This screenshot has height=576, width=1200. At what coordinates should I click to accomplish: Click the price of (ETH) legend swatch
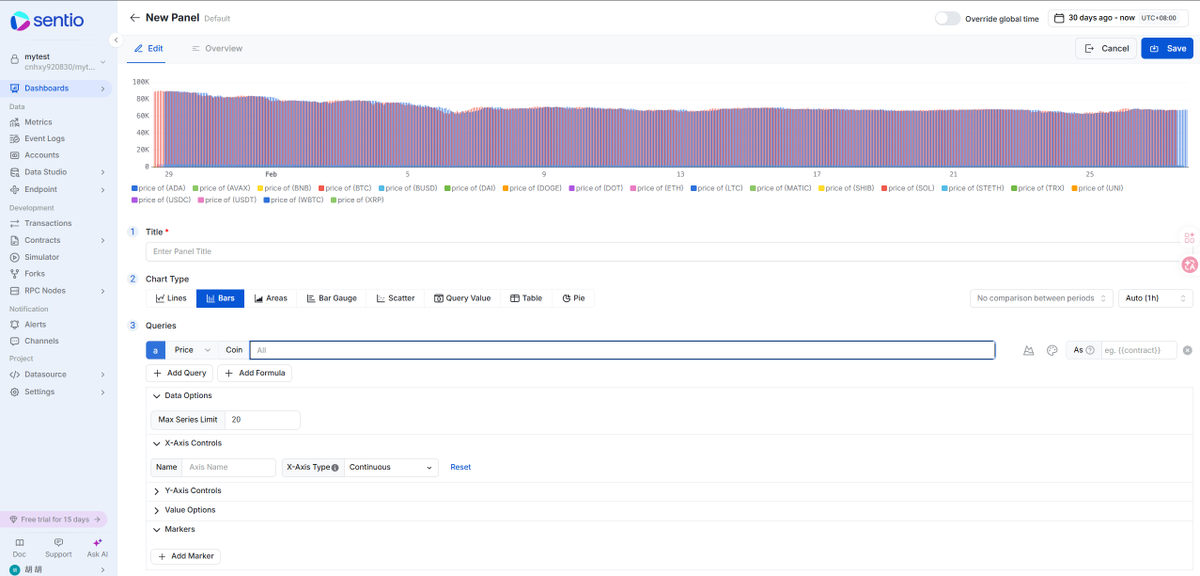click(x=632, y=188)
